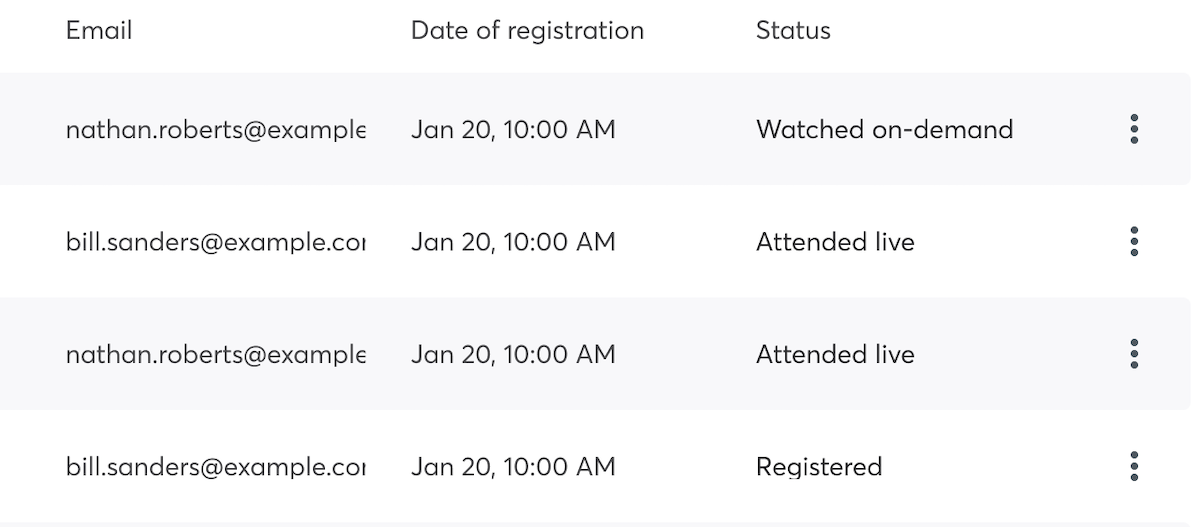Open more options for bill.sanders Attended live row

(1134, 241)
